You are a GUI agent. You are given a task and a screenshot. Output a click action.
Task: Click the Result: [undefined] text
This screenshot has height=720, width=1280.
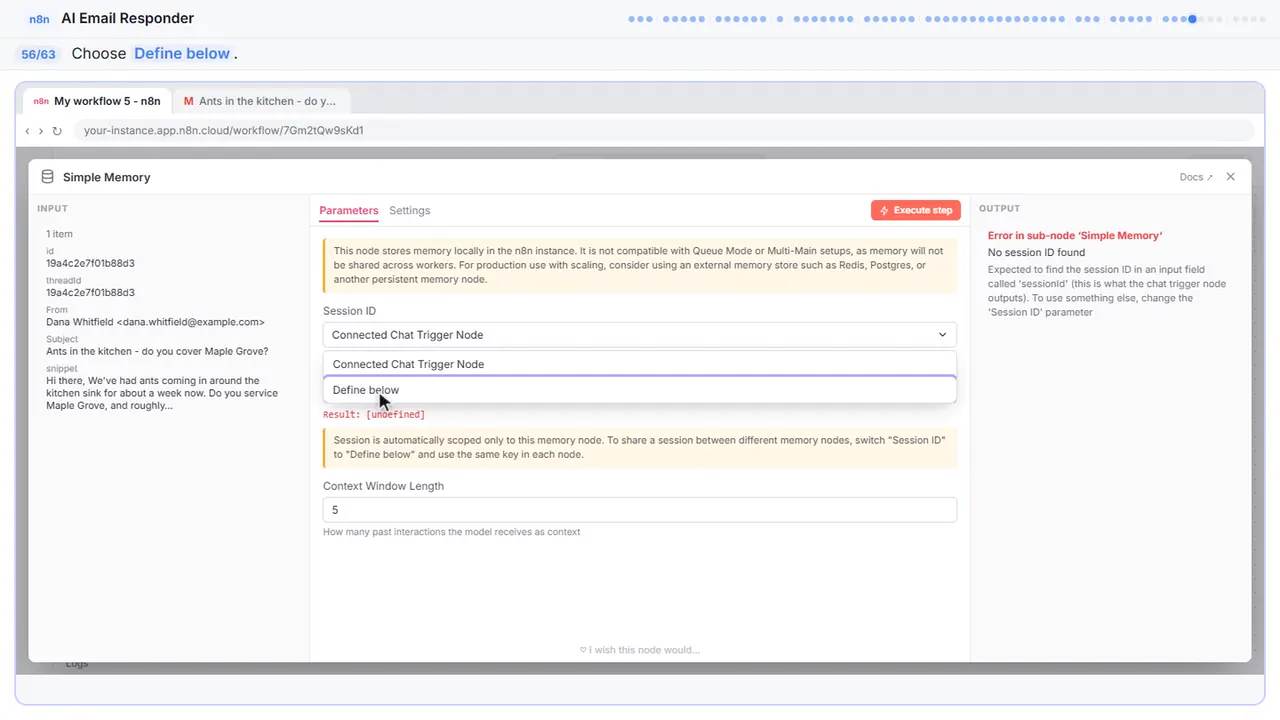[x=374, y=414]
